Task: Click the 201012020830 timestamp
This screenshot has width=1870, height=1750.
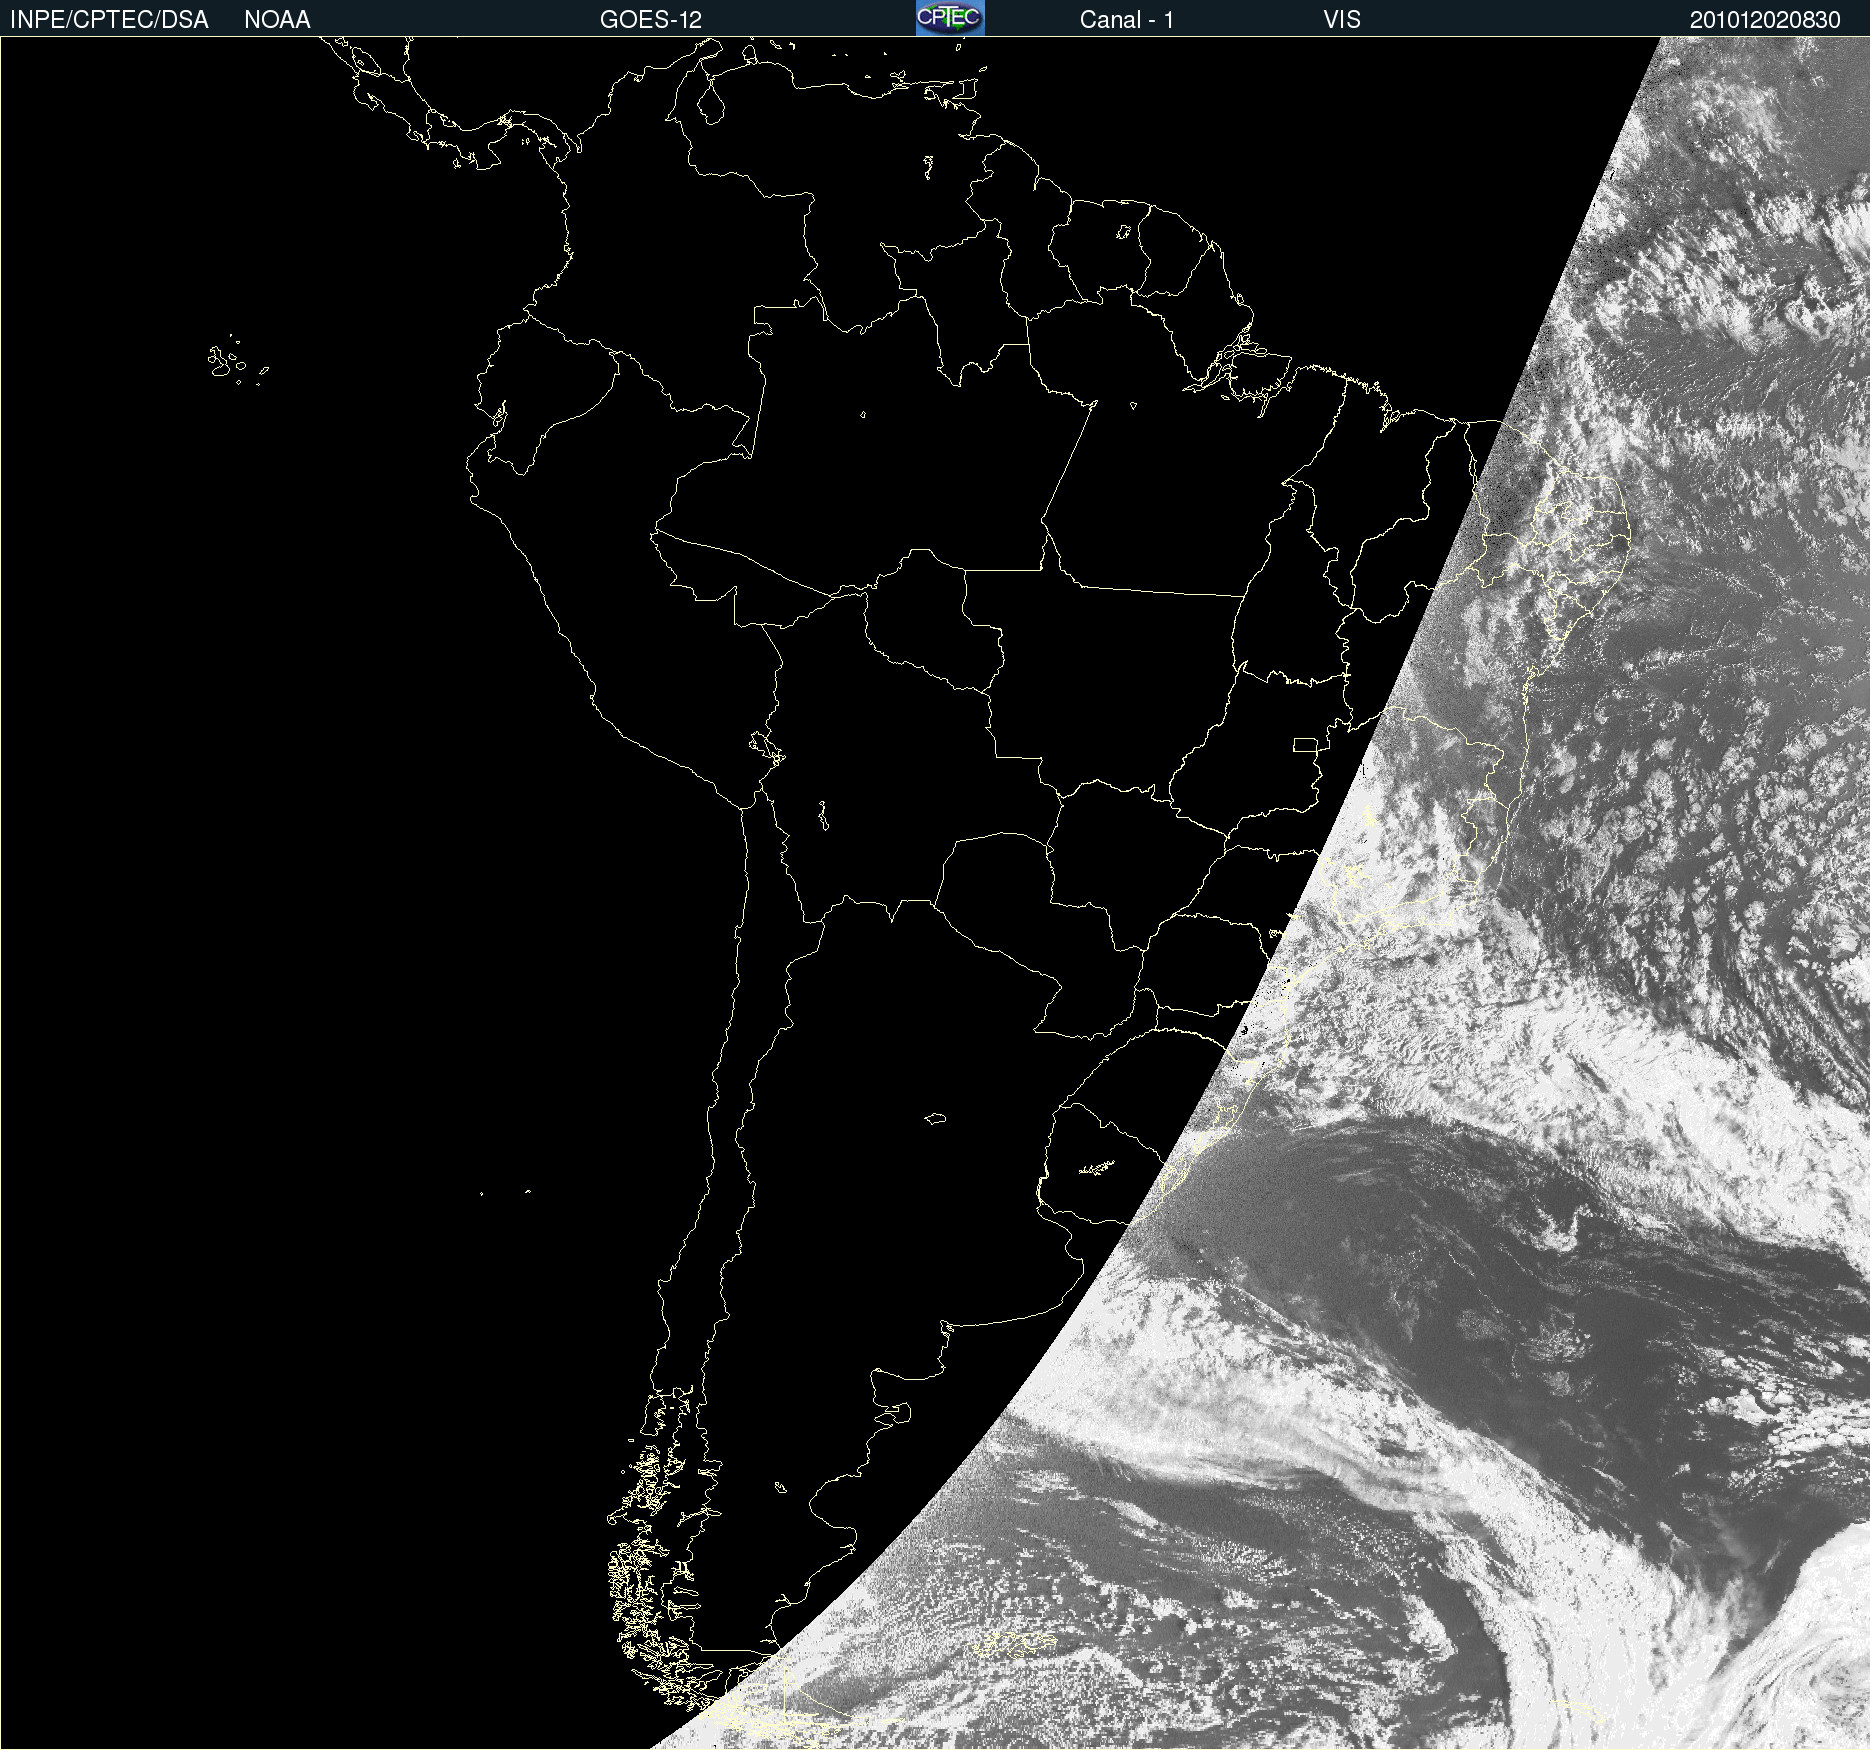Action: pyautogui.click(x=1765, y=20)
